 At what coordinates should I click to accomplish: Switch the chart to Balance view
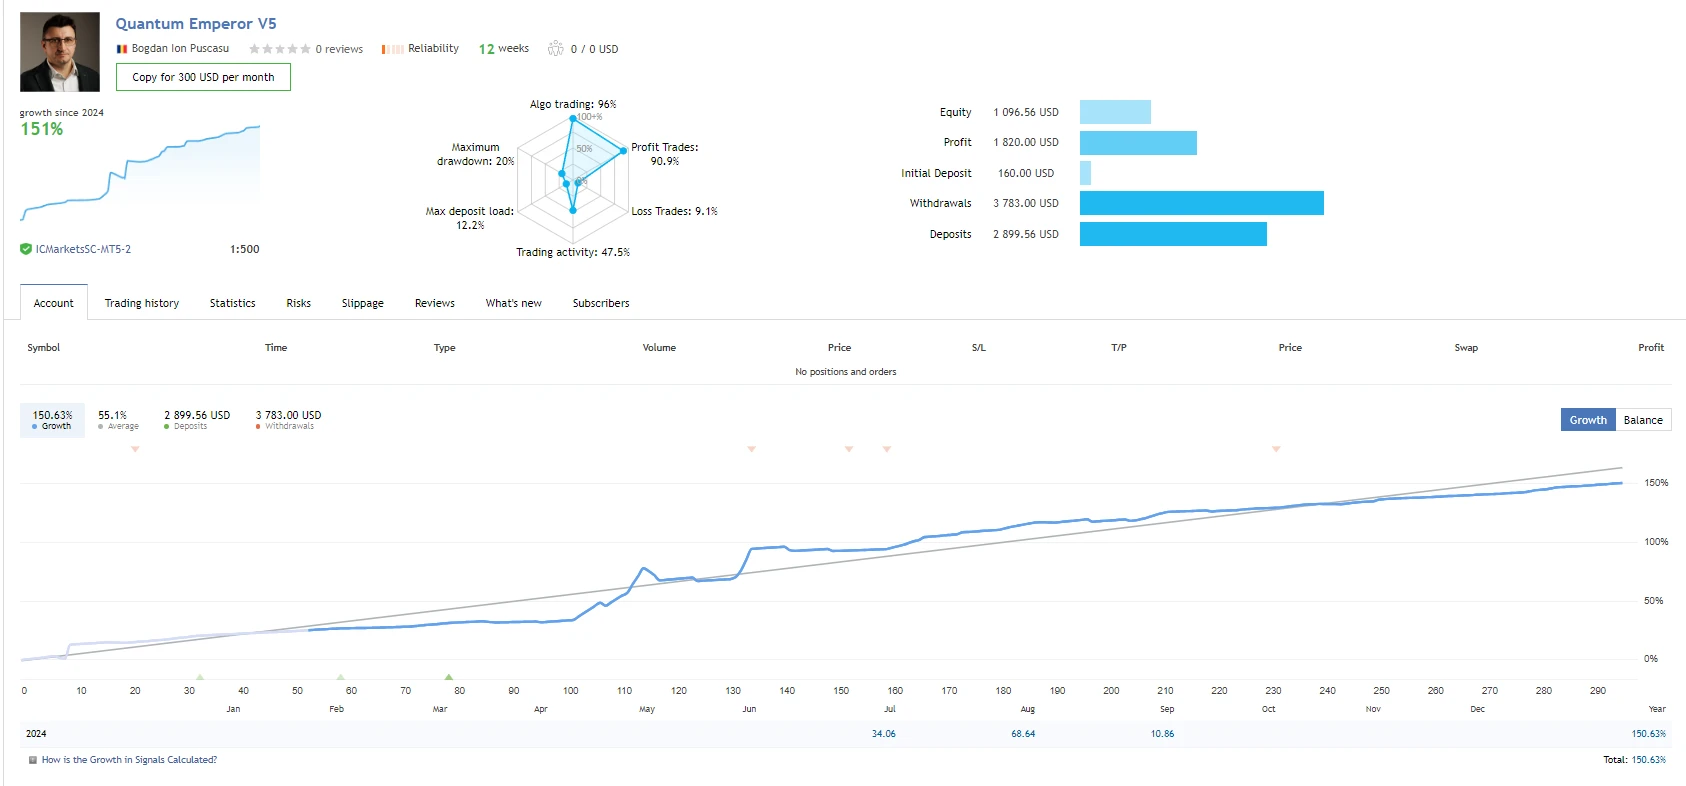tap(1642, 420)
